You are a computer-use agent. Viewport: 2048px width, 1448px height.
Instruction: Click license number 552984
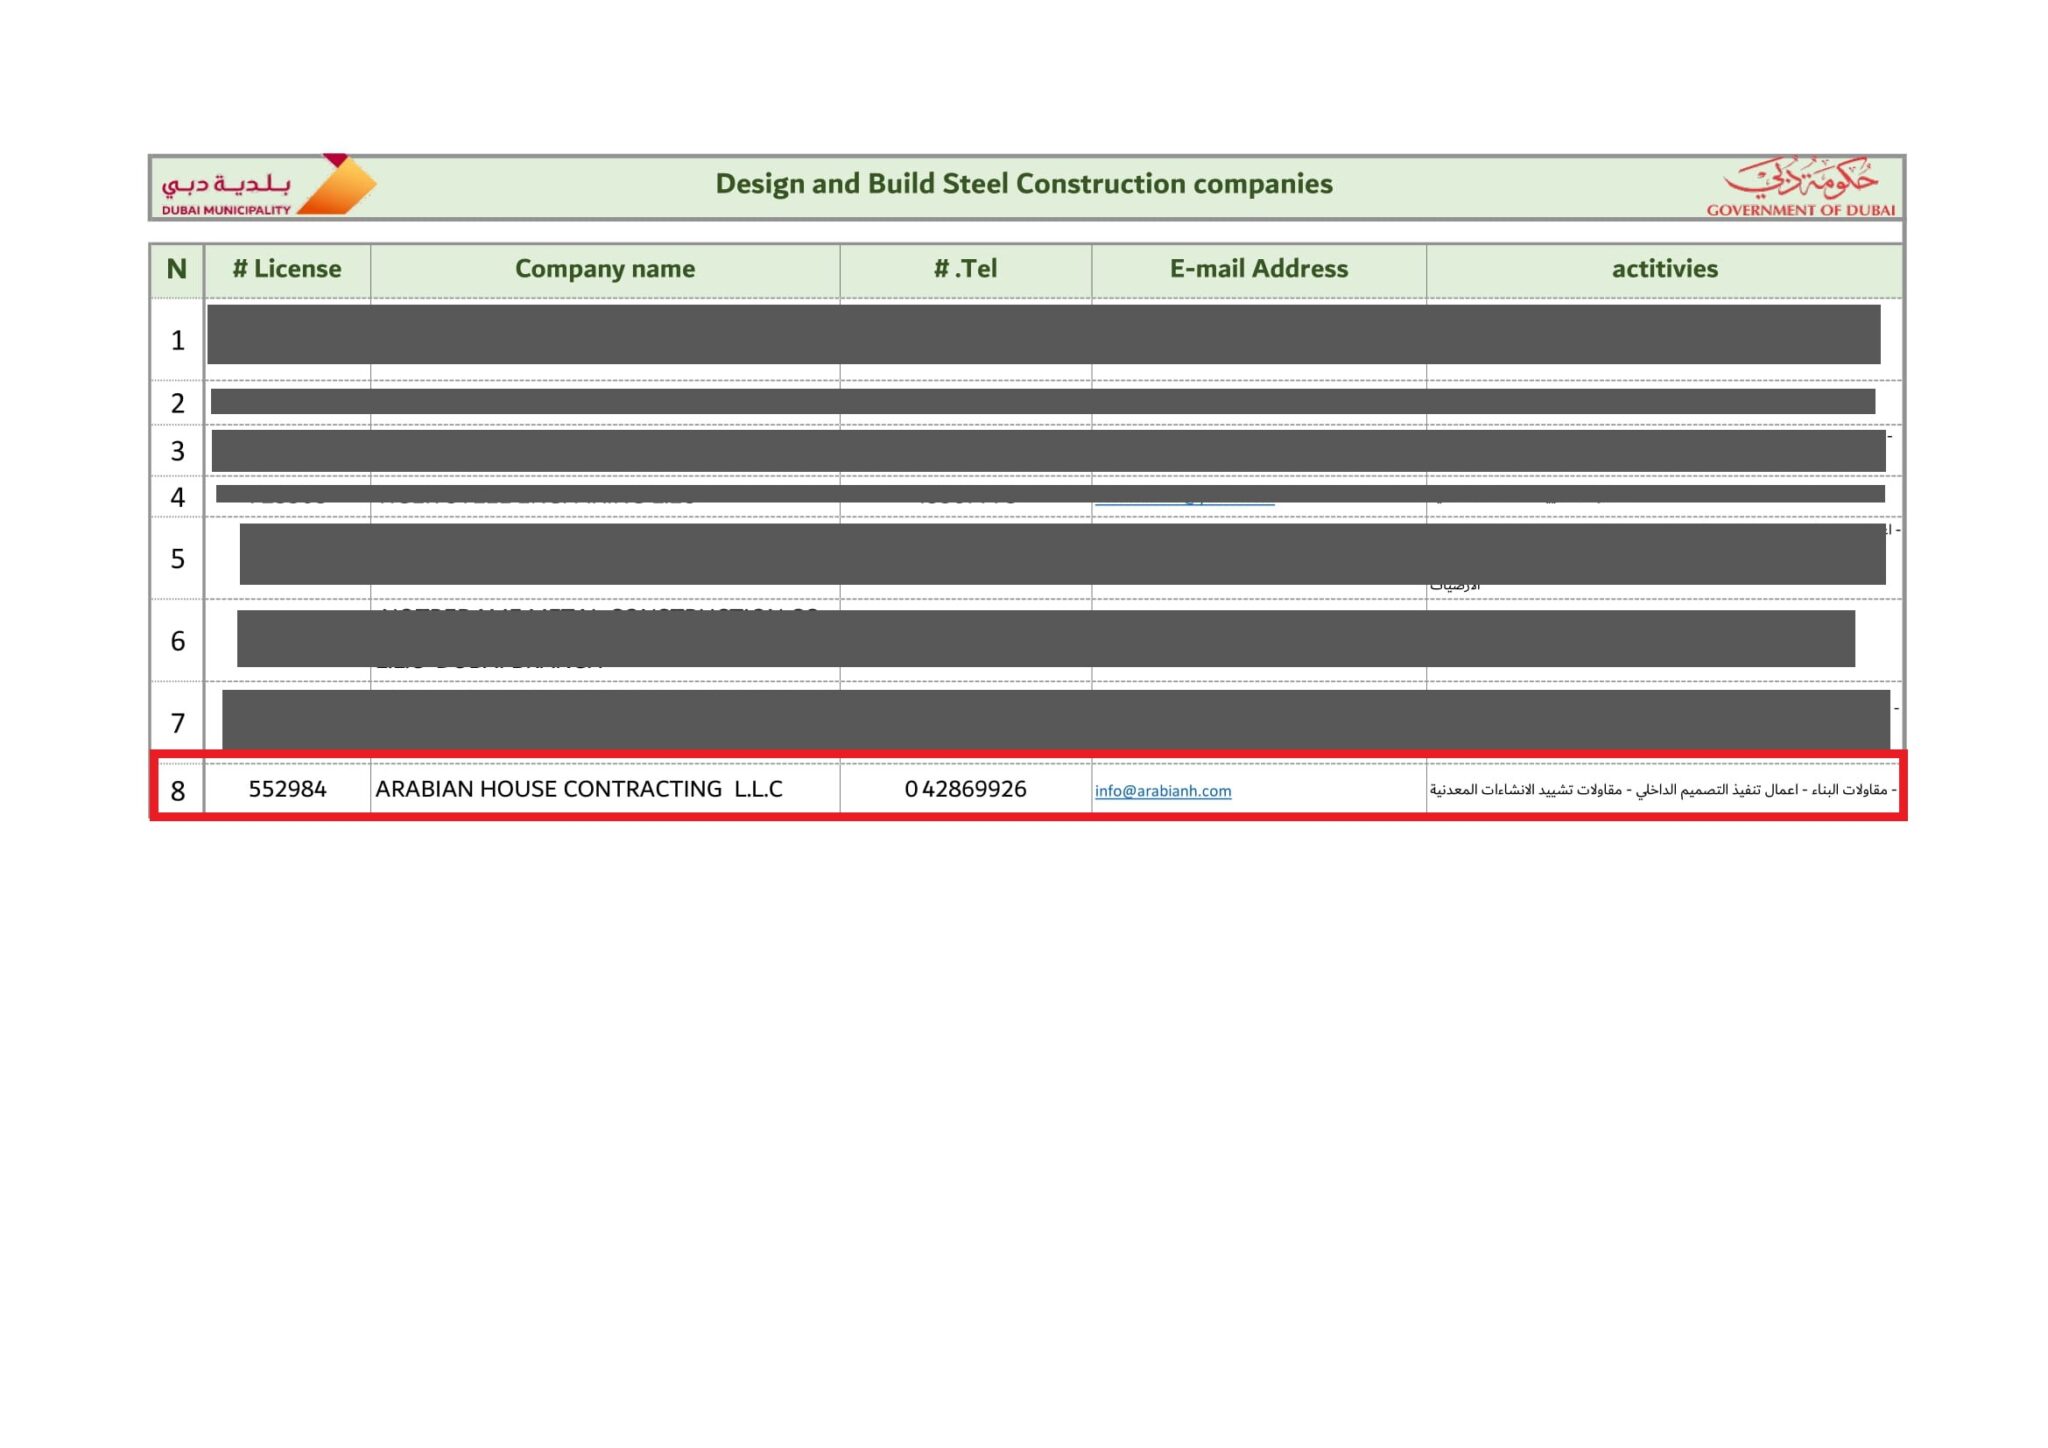point(287,789)
